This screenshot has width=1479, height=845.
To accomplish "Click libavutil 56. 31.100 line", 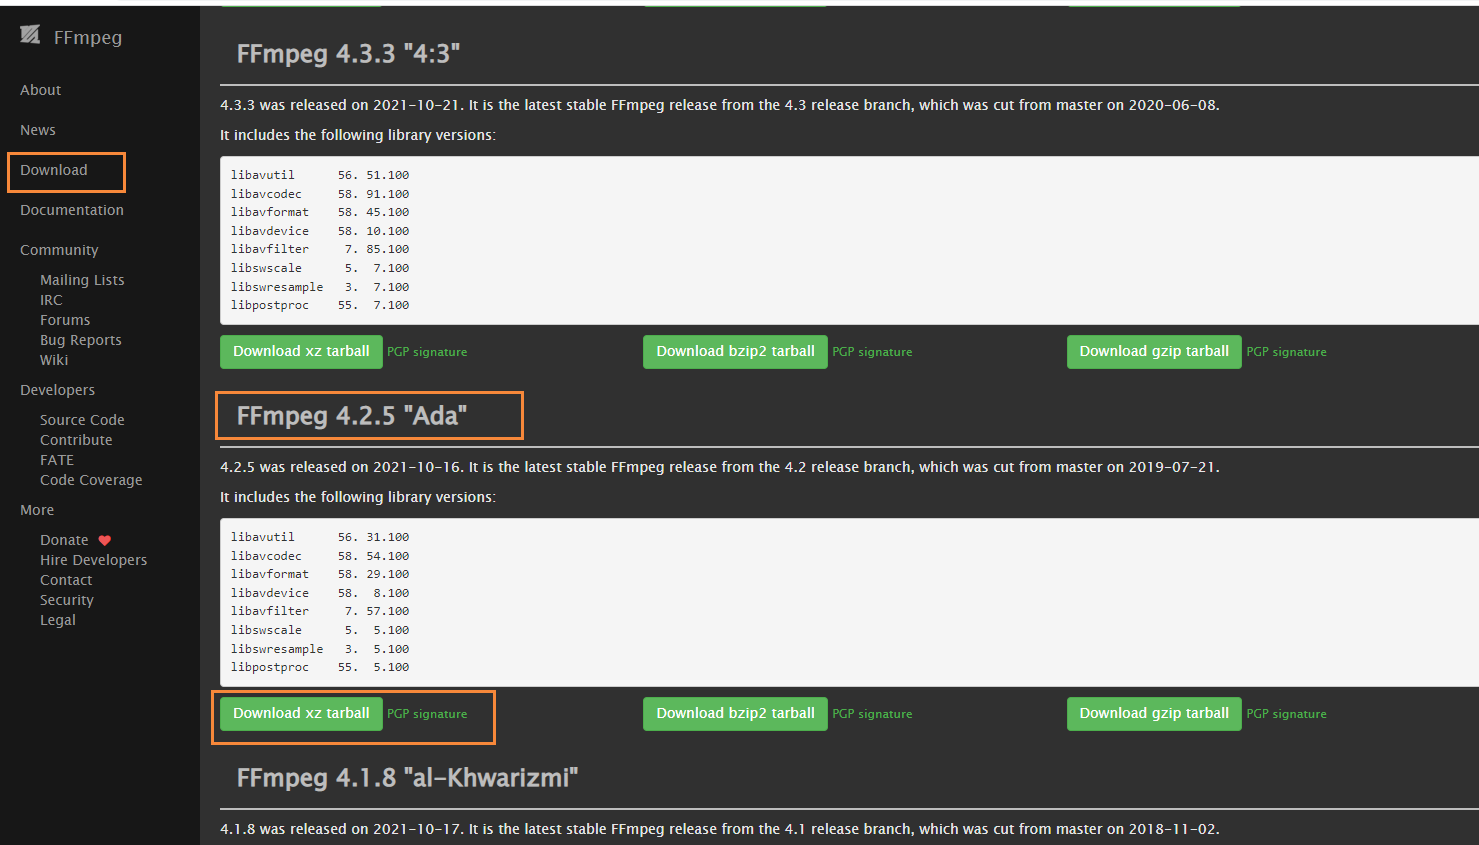I will pyautogui.click(x=320, y=537).
